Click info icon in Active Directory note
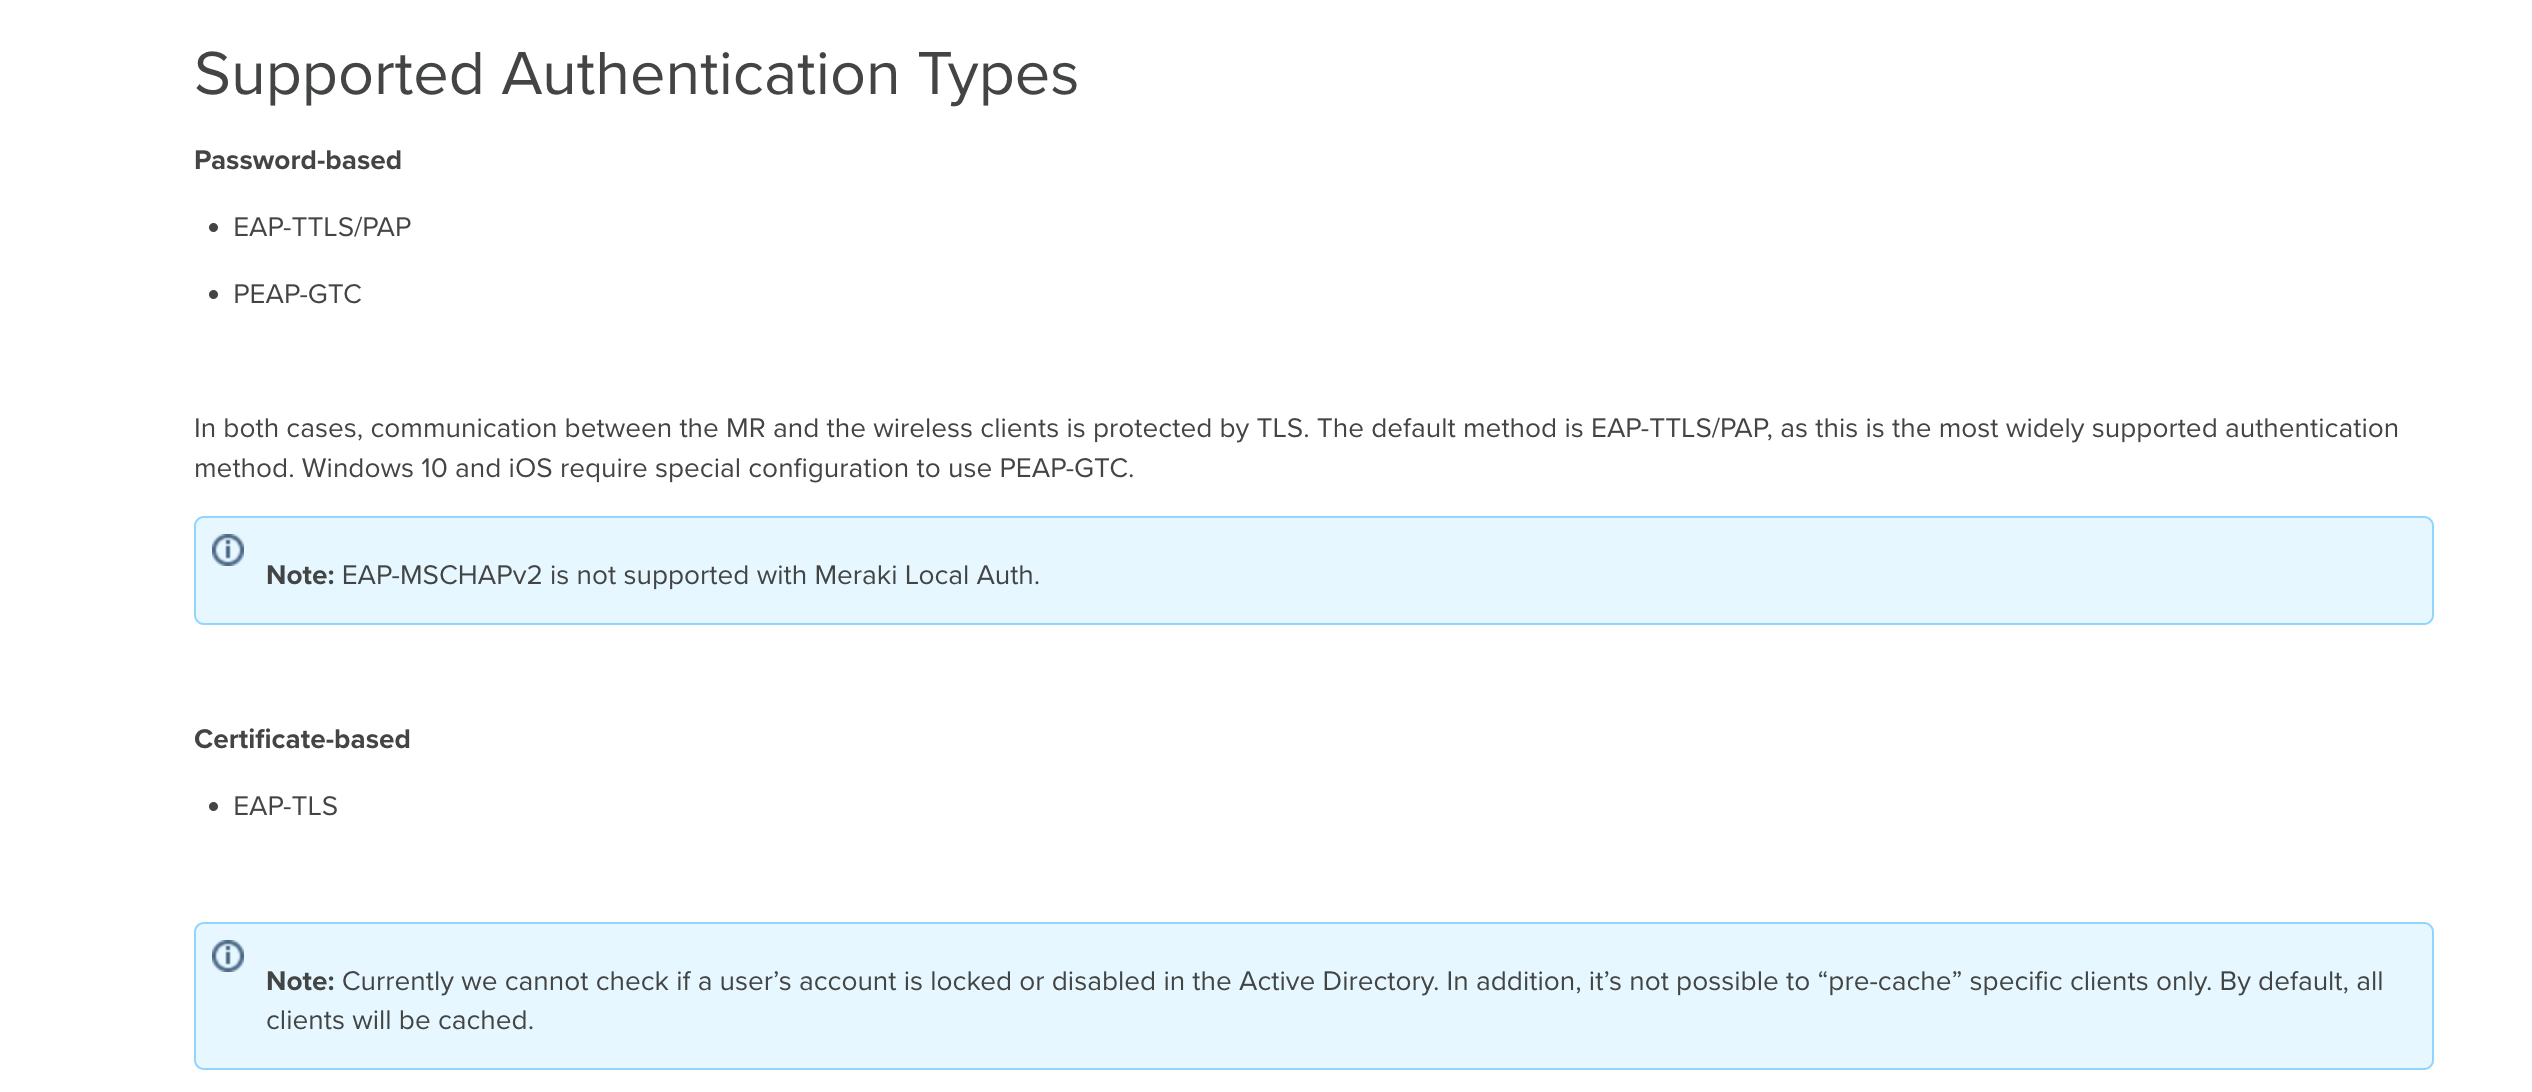 coord(228,956)
